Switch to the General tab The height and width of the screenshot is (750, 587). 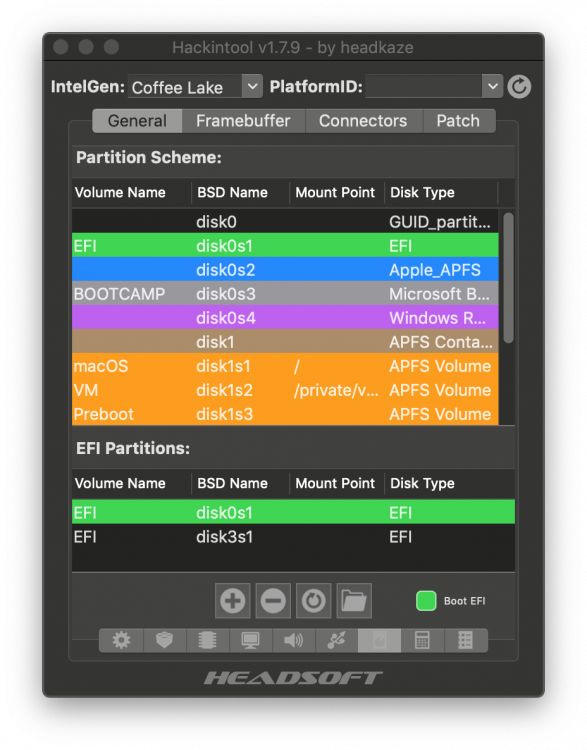[x=137, y=121]
